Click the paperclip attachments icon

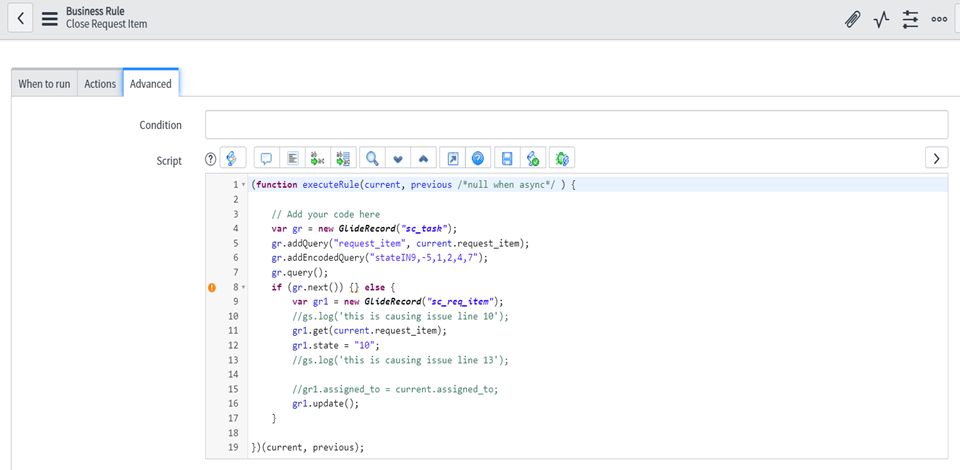[852, 20]
